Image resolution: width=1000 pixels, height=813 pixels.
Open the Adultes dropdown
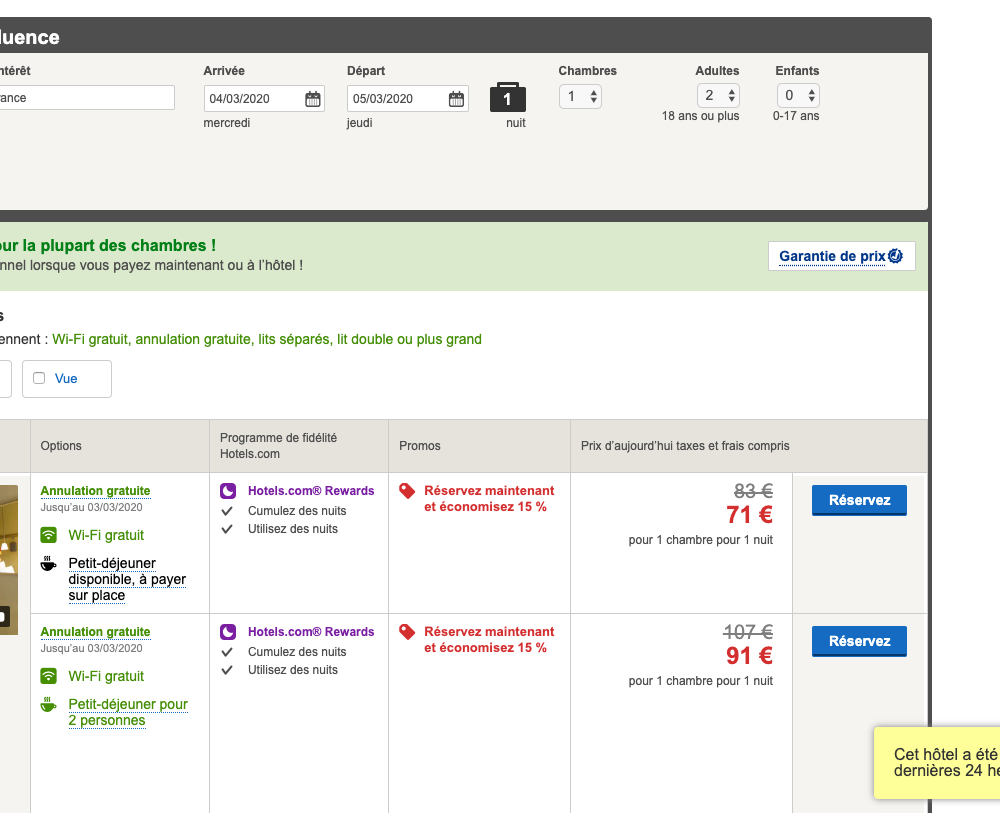point(718,96)
